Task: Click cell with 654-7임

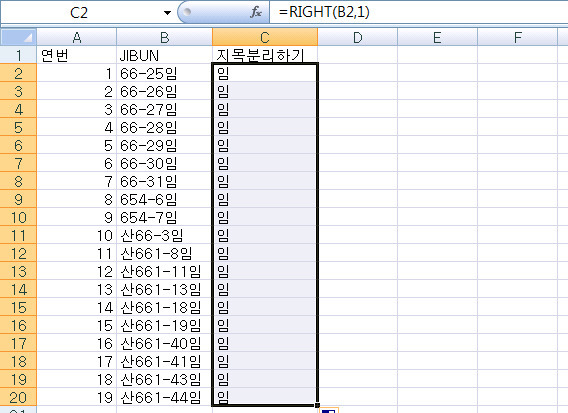Action: click(164, 217)
